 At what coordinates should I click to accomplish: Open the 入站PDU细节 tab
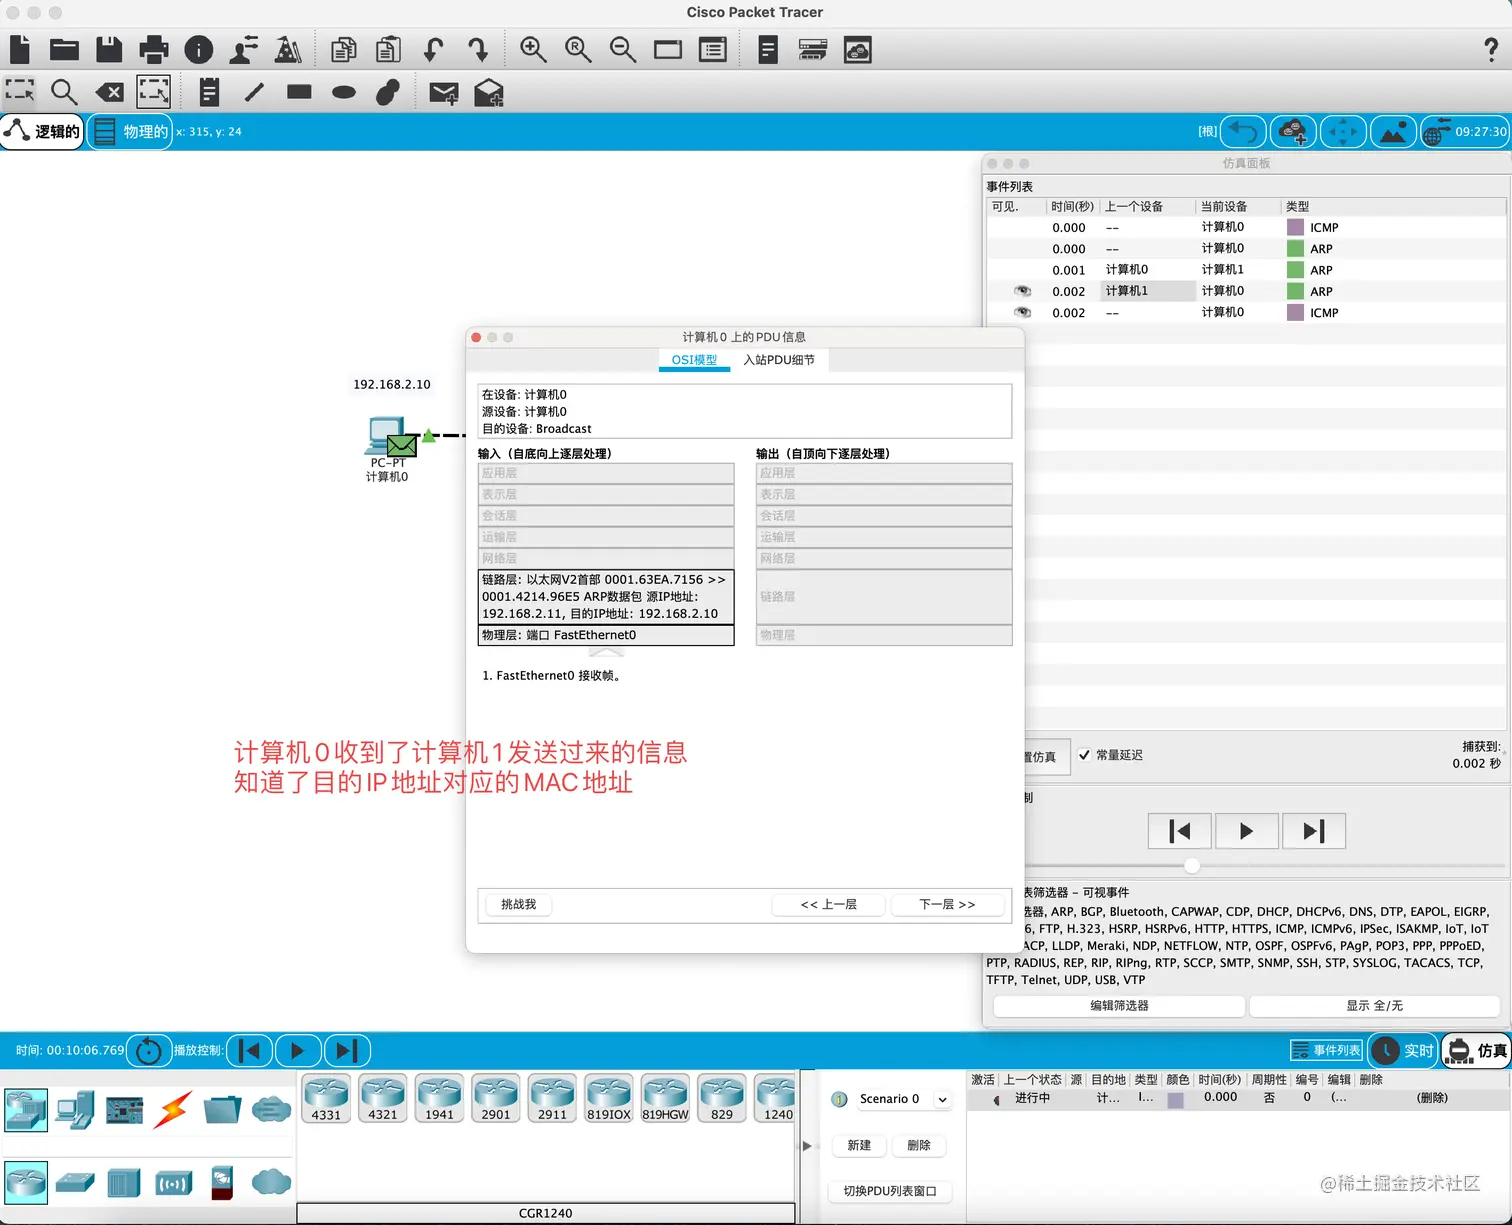[779, 360]
